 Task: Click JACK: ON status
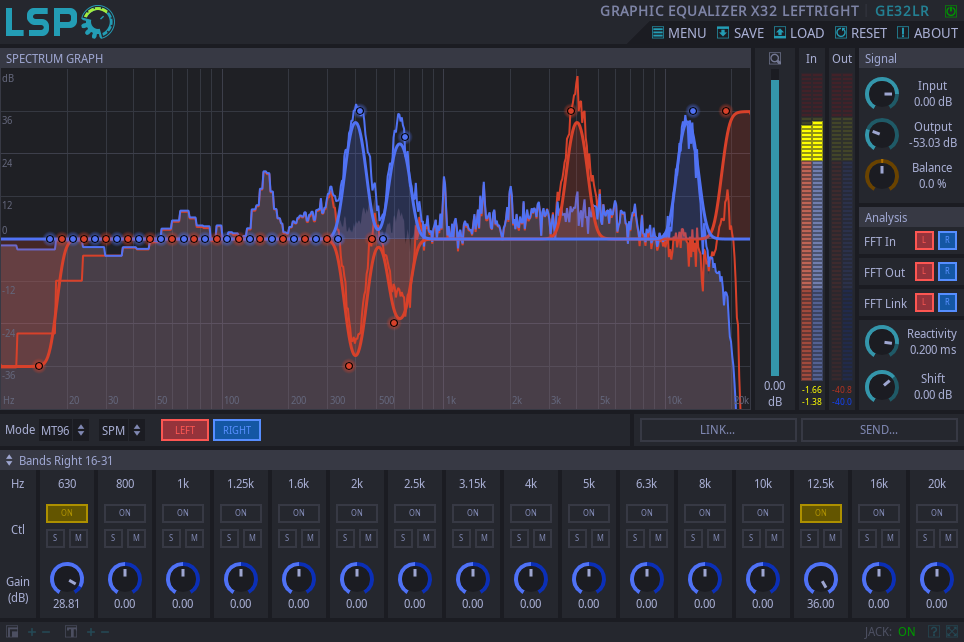click(x=890, y=632)
